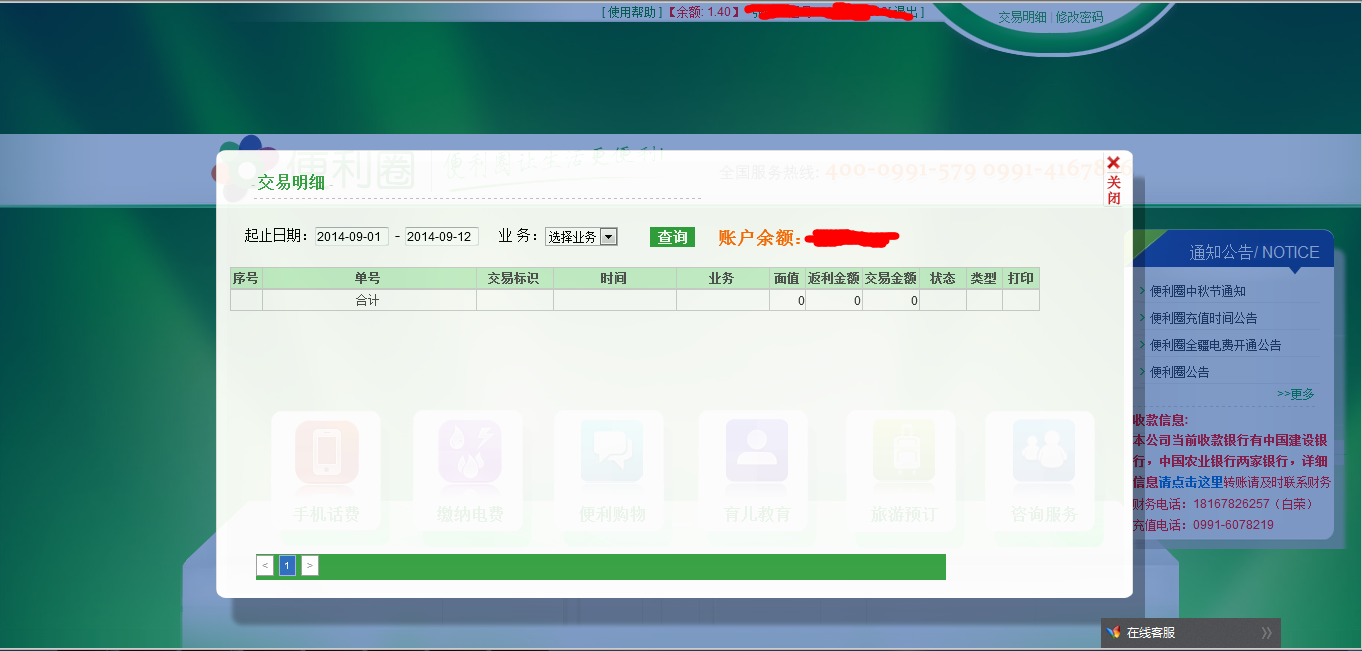The height and width of the screenshot is (651, 1362).
Task: Go to next page with > button
Action: (310, 566)
